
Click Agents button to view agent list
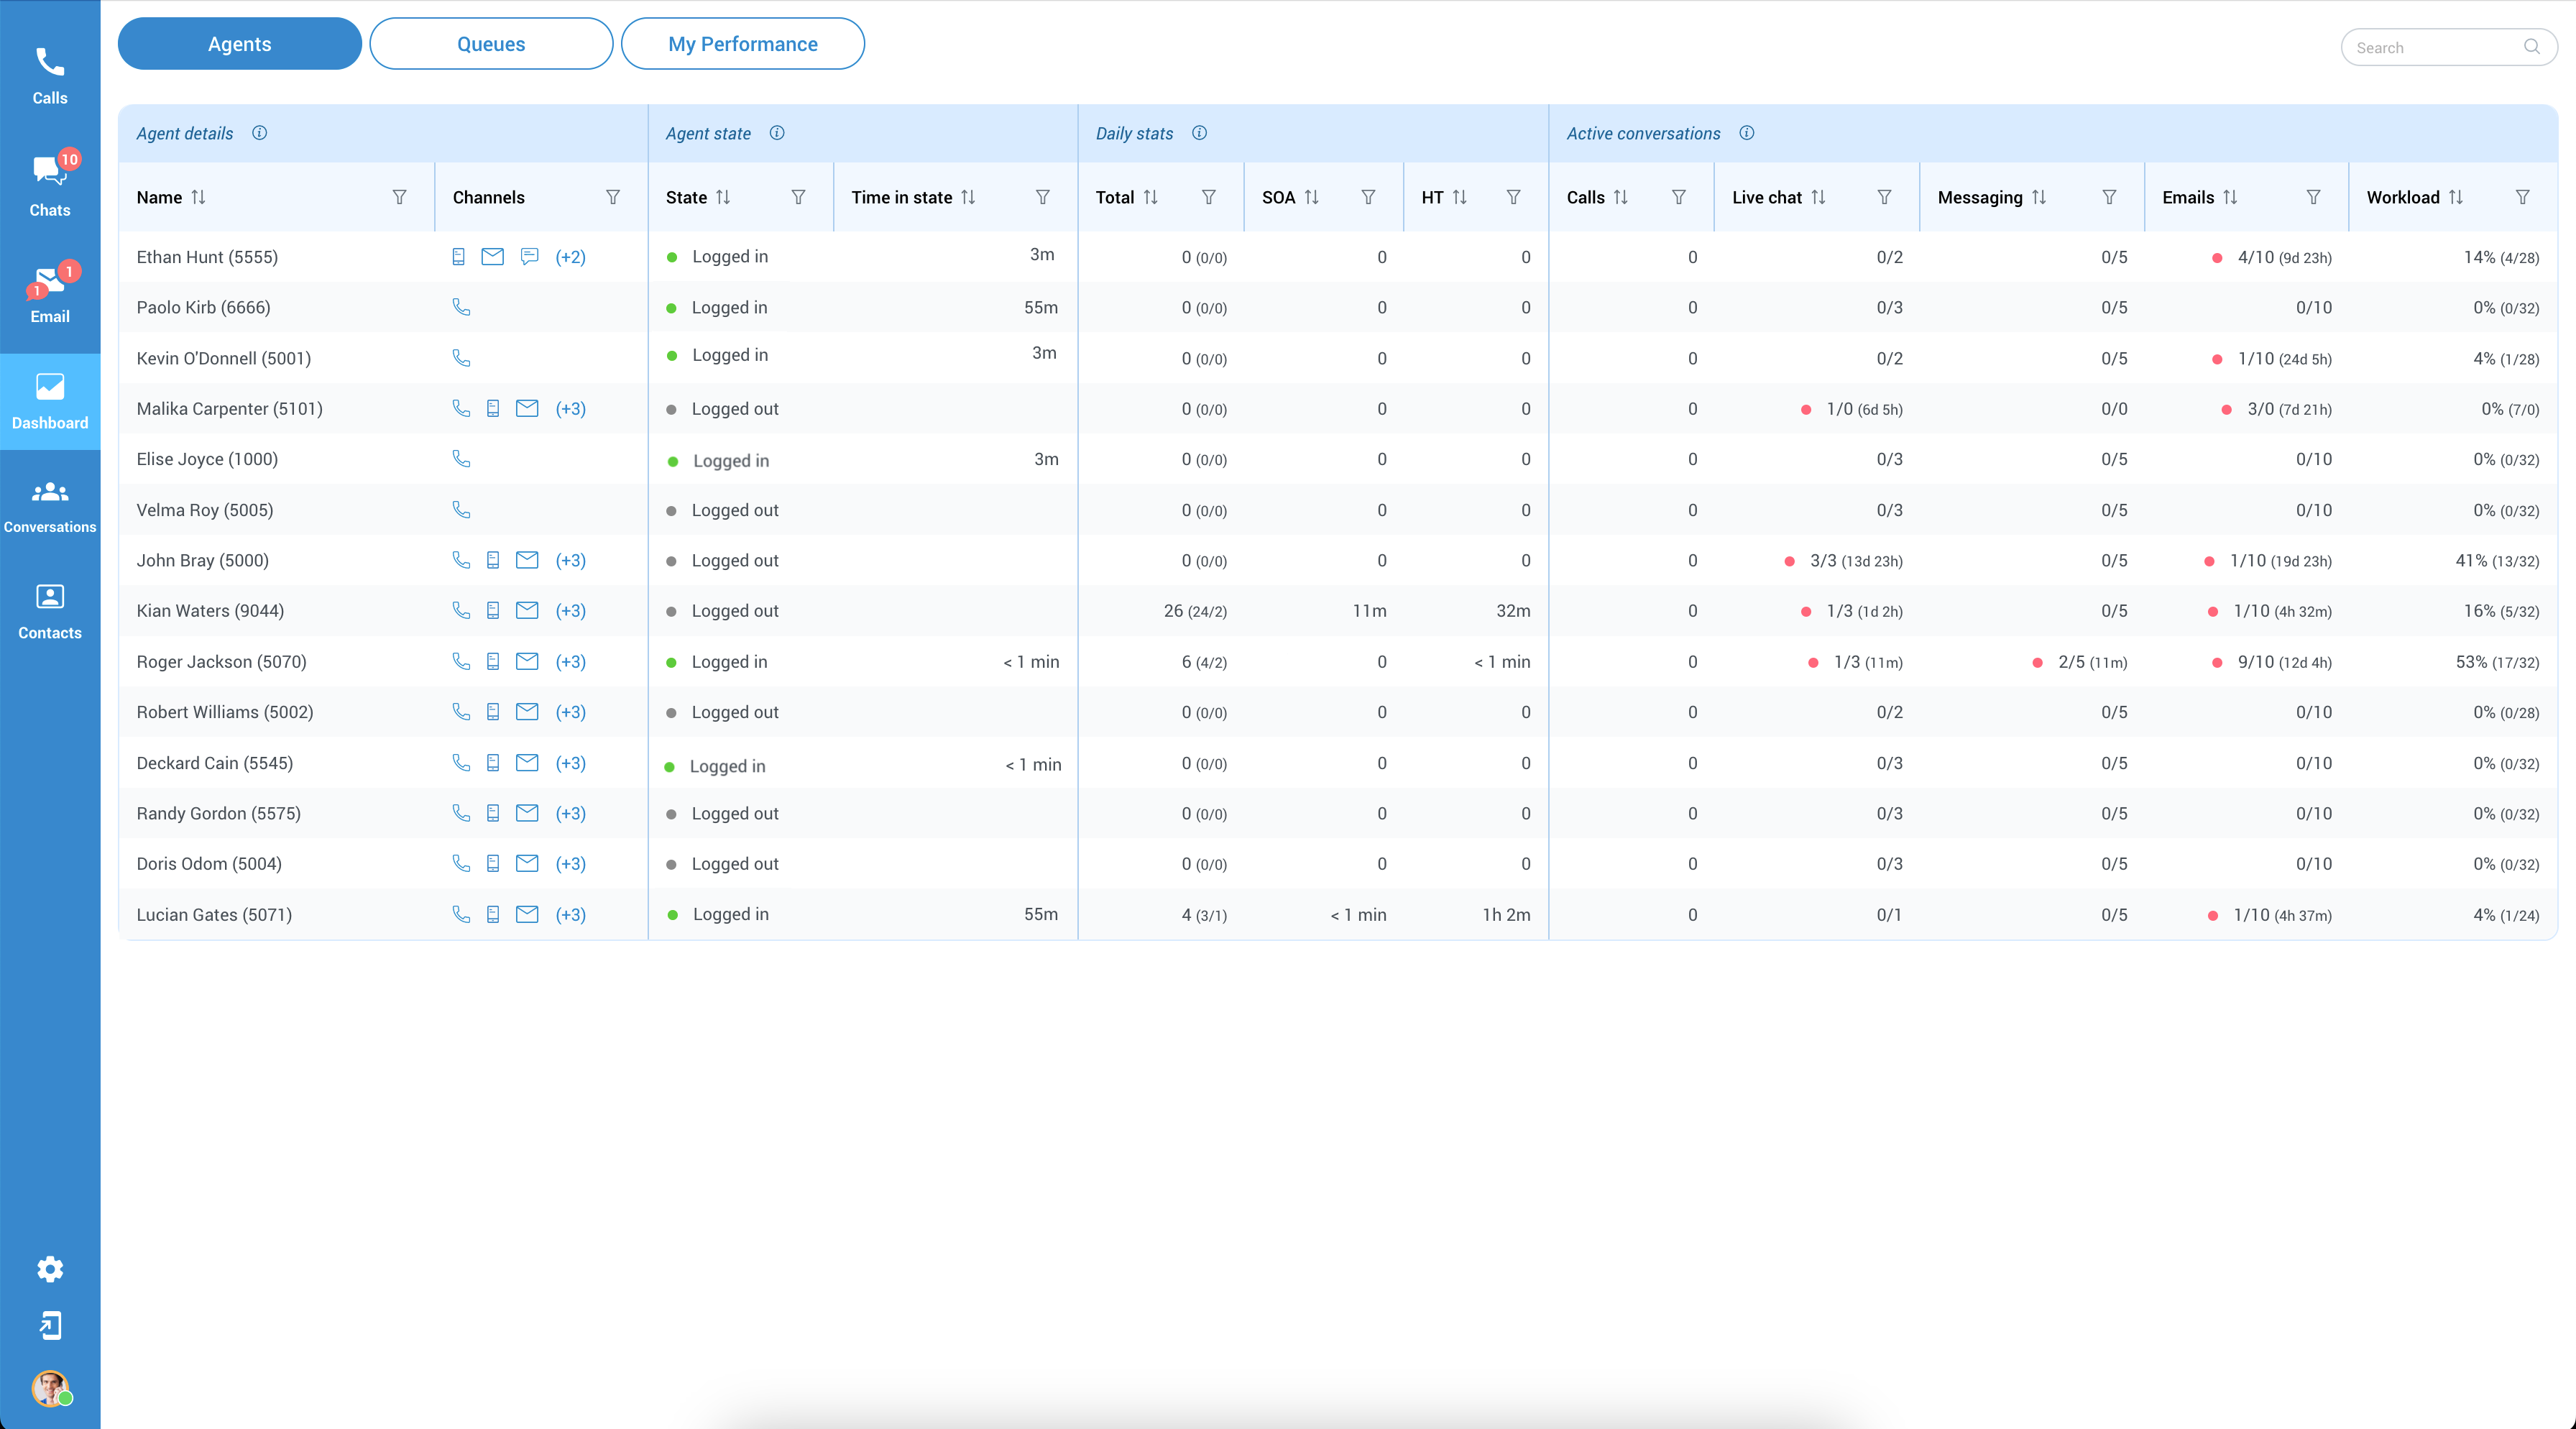tap(239, 42)
